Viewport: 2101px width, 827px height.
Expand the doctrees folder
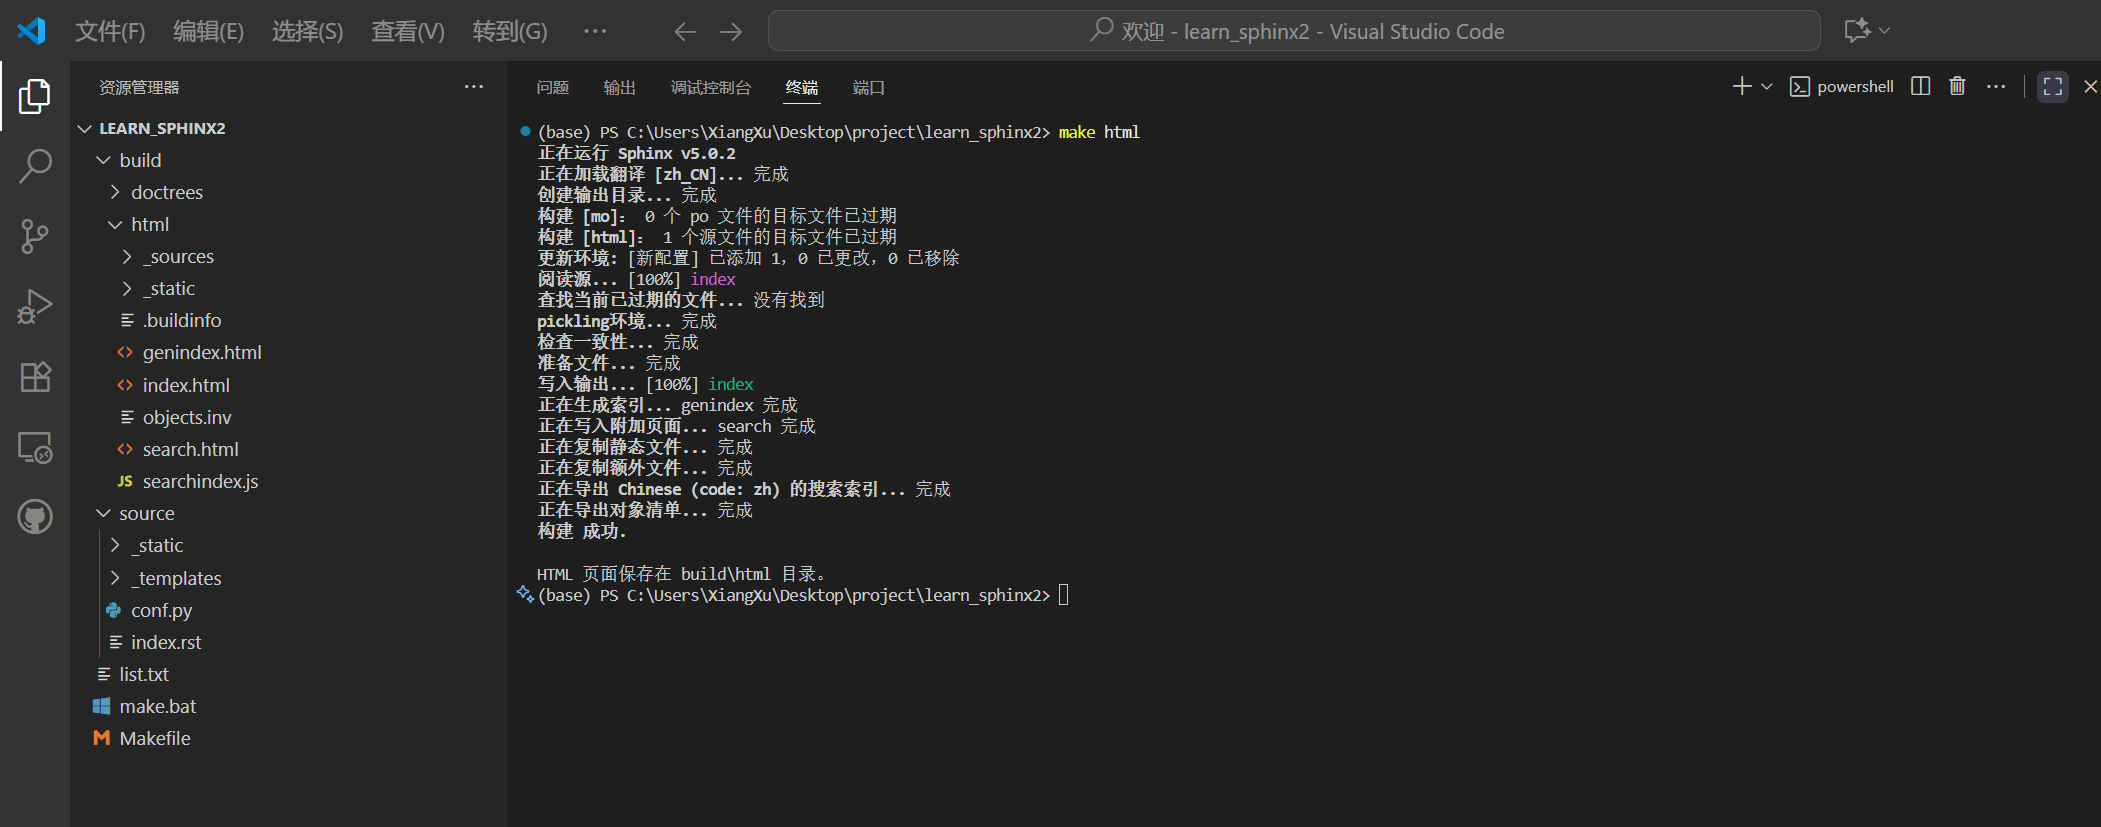pyautogui.click(x=166, y=192)
